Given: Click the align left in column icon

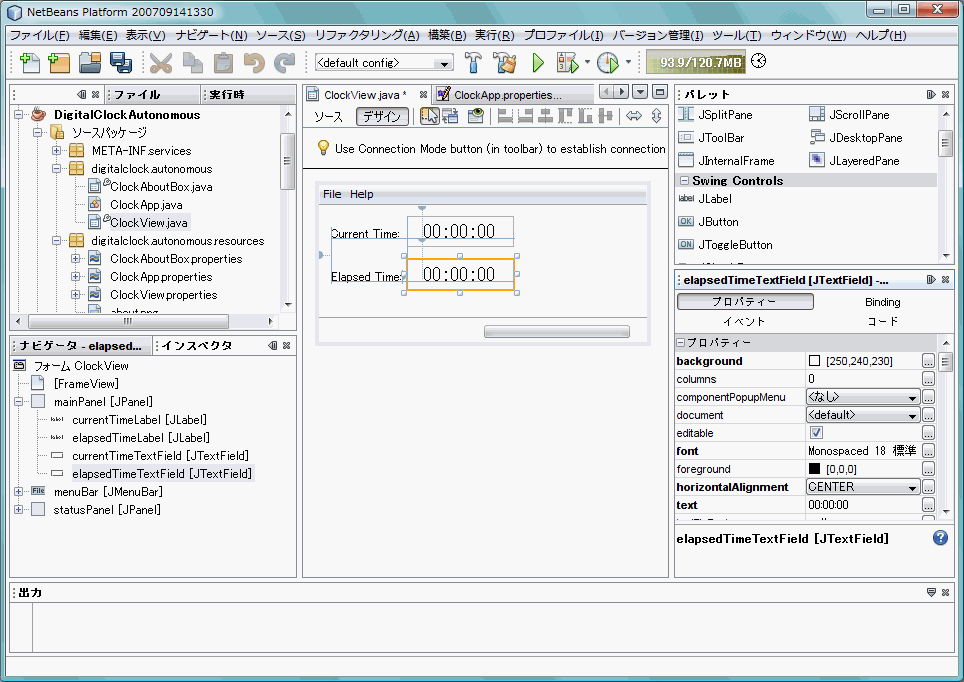Looking at the screenshot, I should pyautogui.click(x=505, y=116).
